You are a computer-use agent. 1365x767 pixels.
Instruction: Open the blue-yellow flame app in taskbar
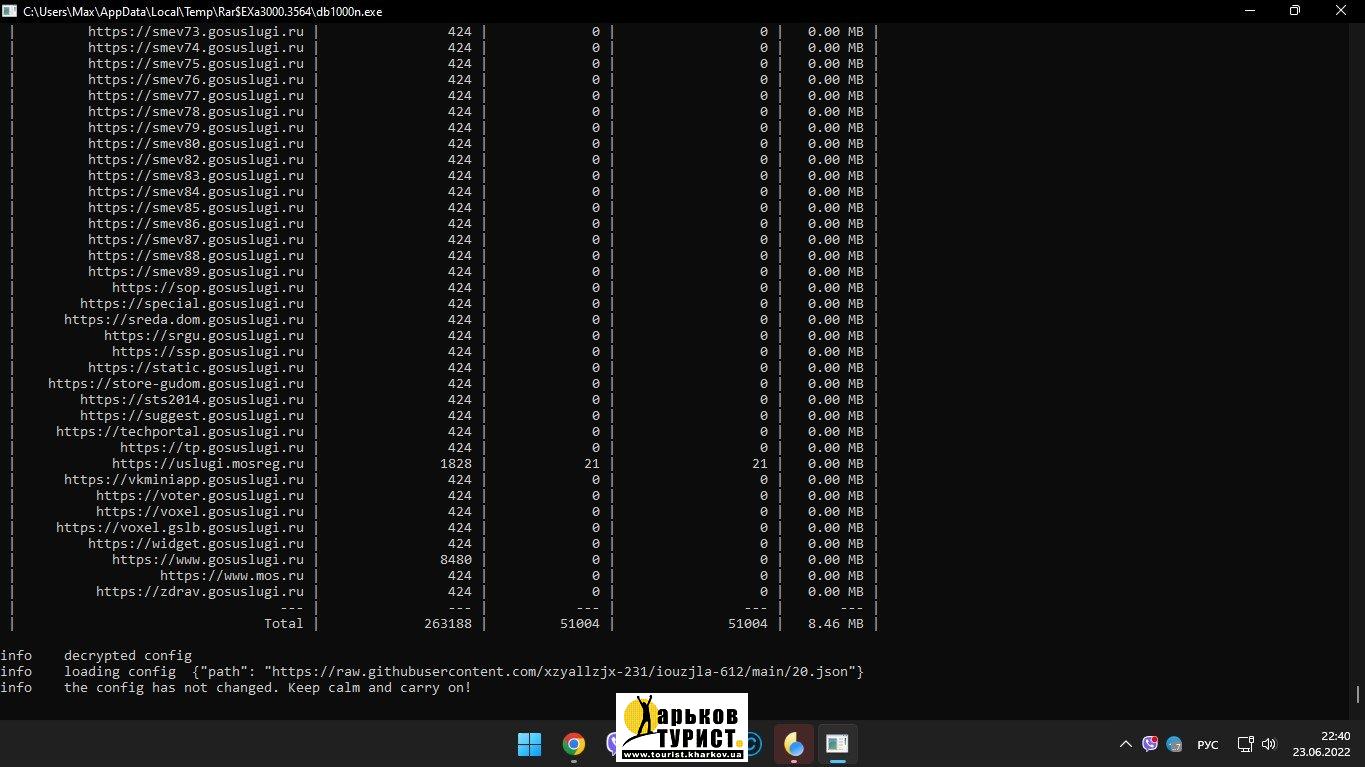(794, 744)
